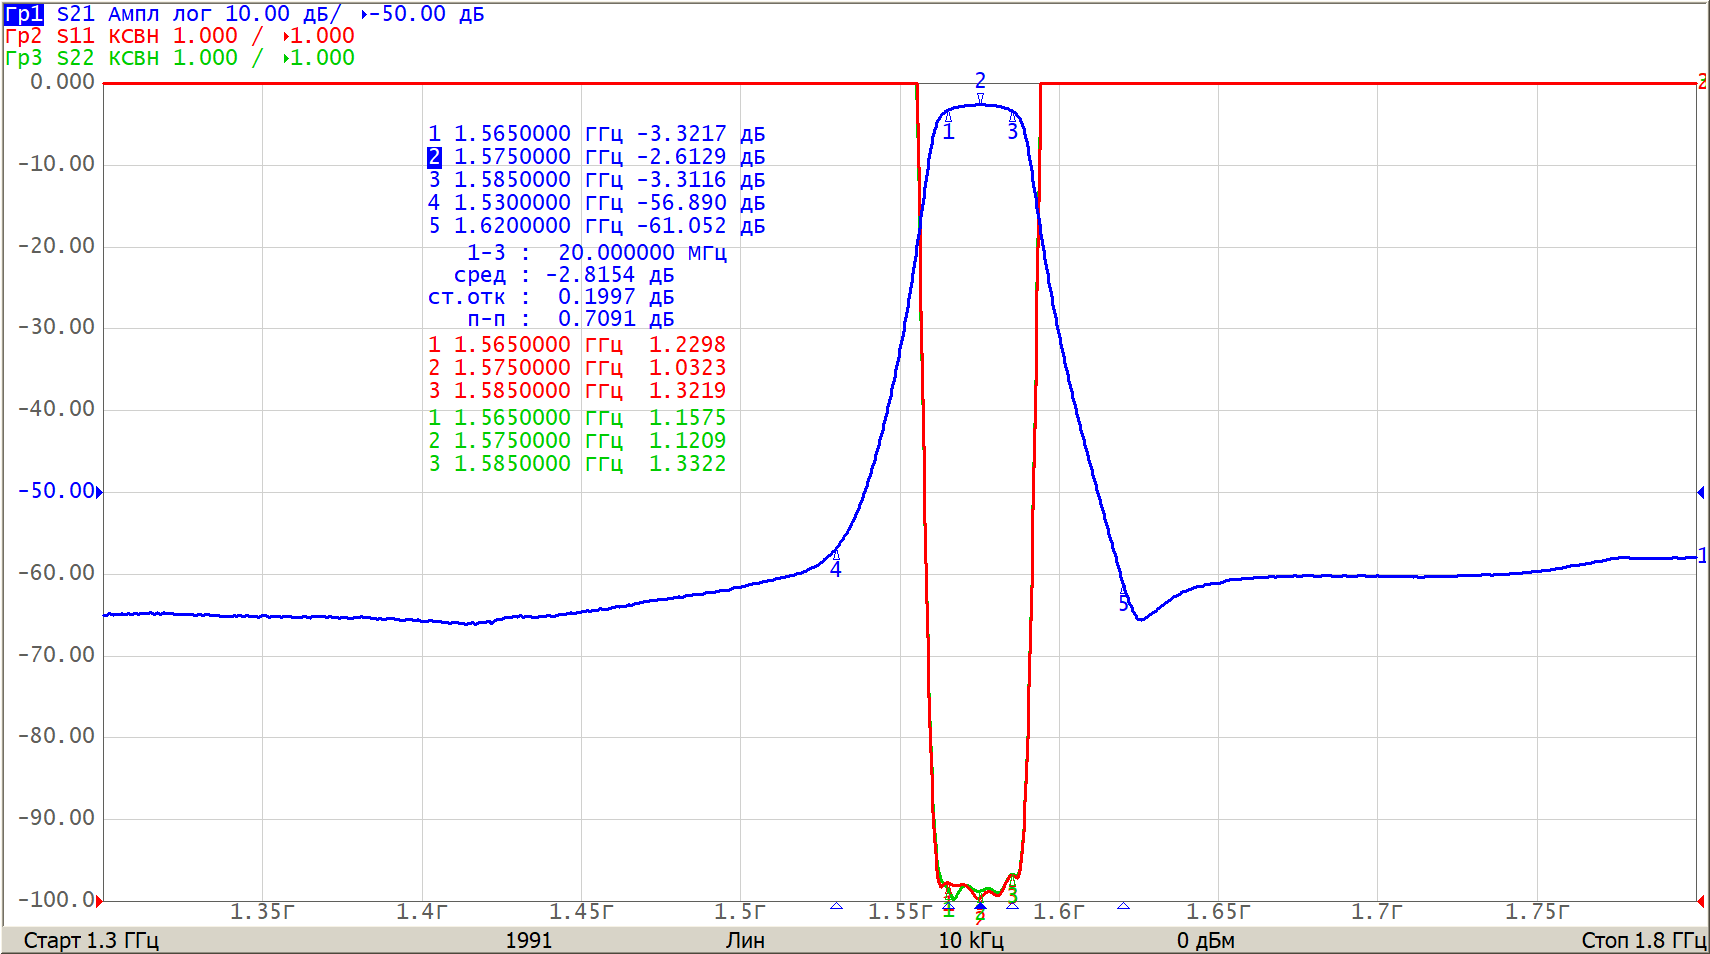Click the 1991 points field in status bar
This screenshot has width=1710, height=954.
[528, 940]
